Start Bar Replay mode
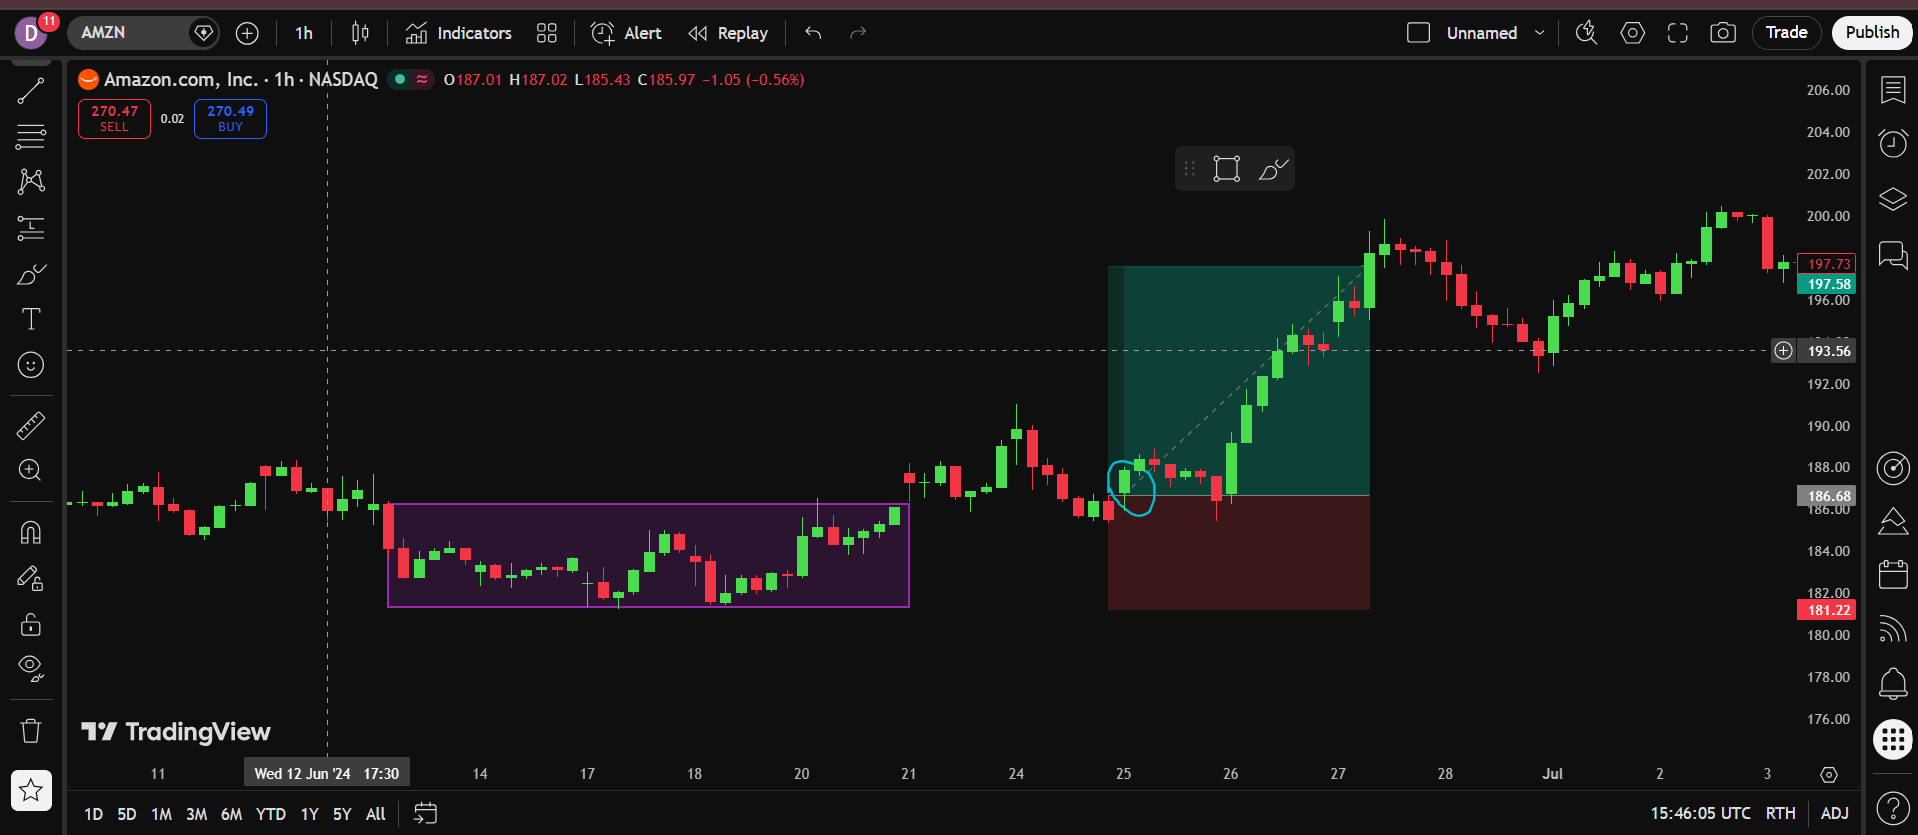The width and height of the screenshot is (1918, 835). point(728,33)
